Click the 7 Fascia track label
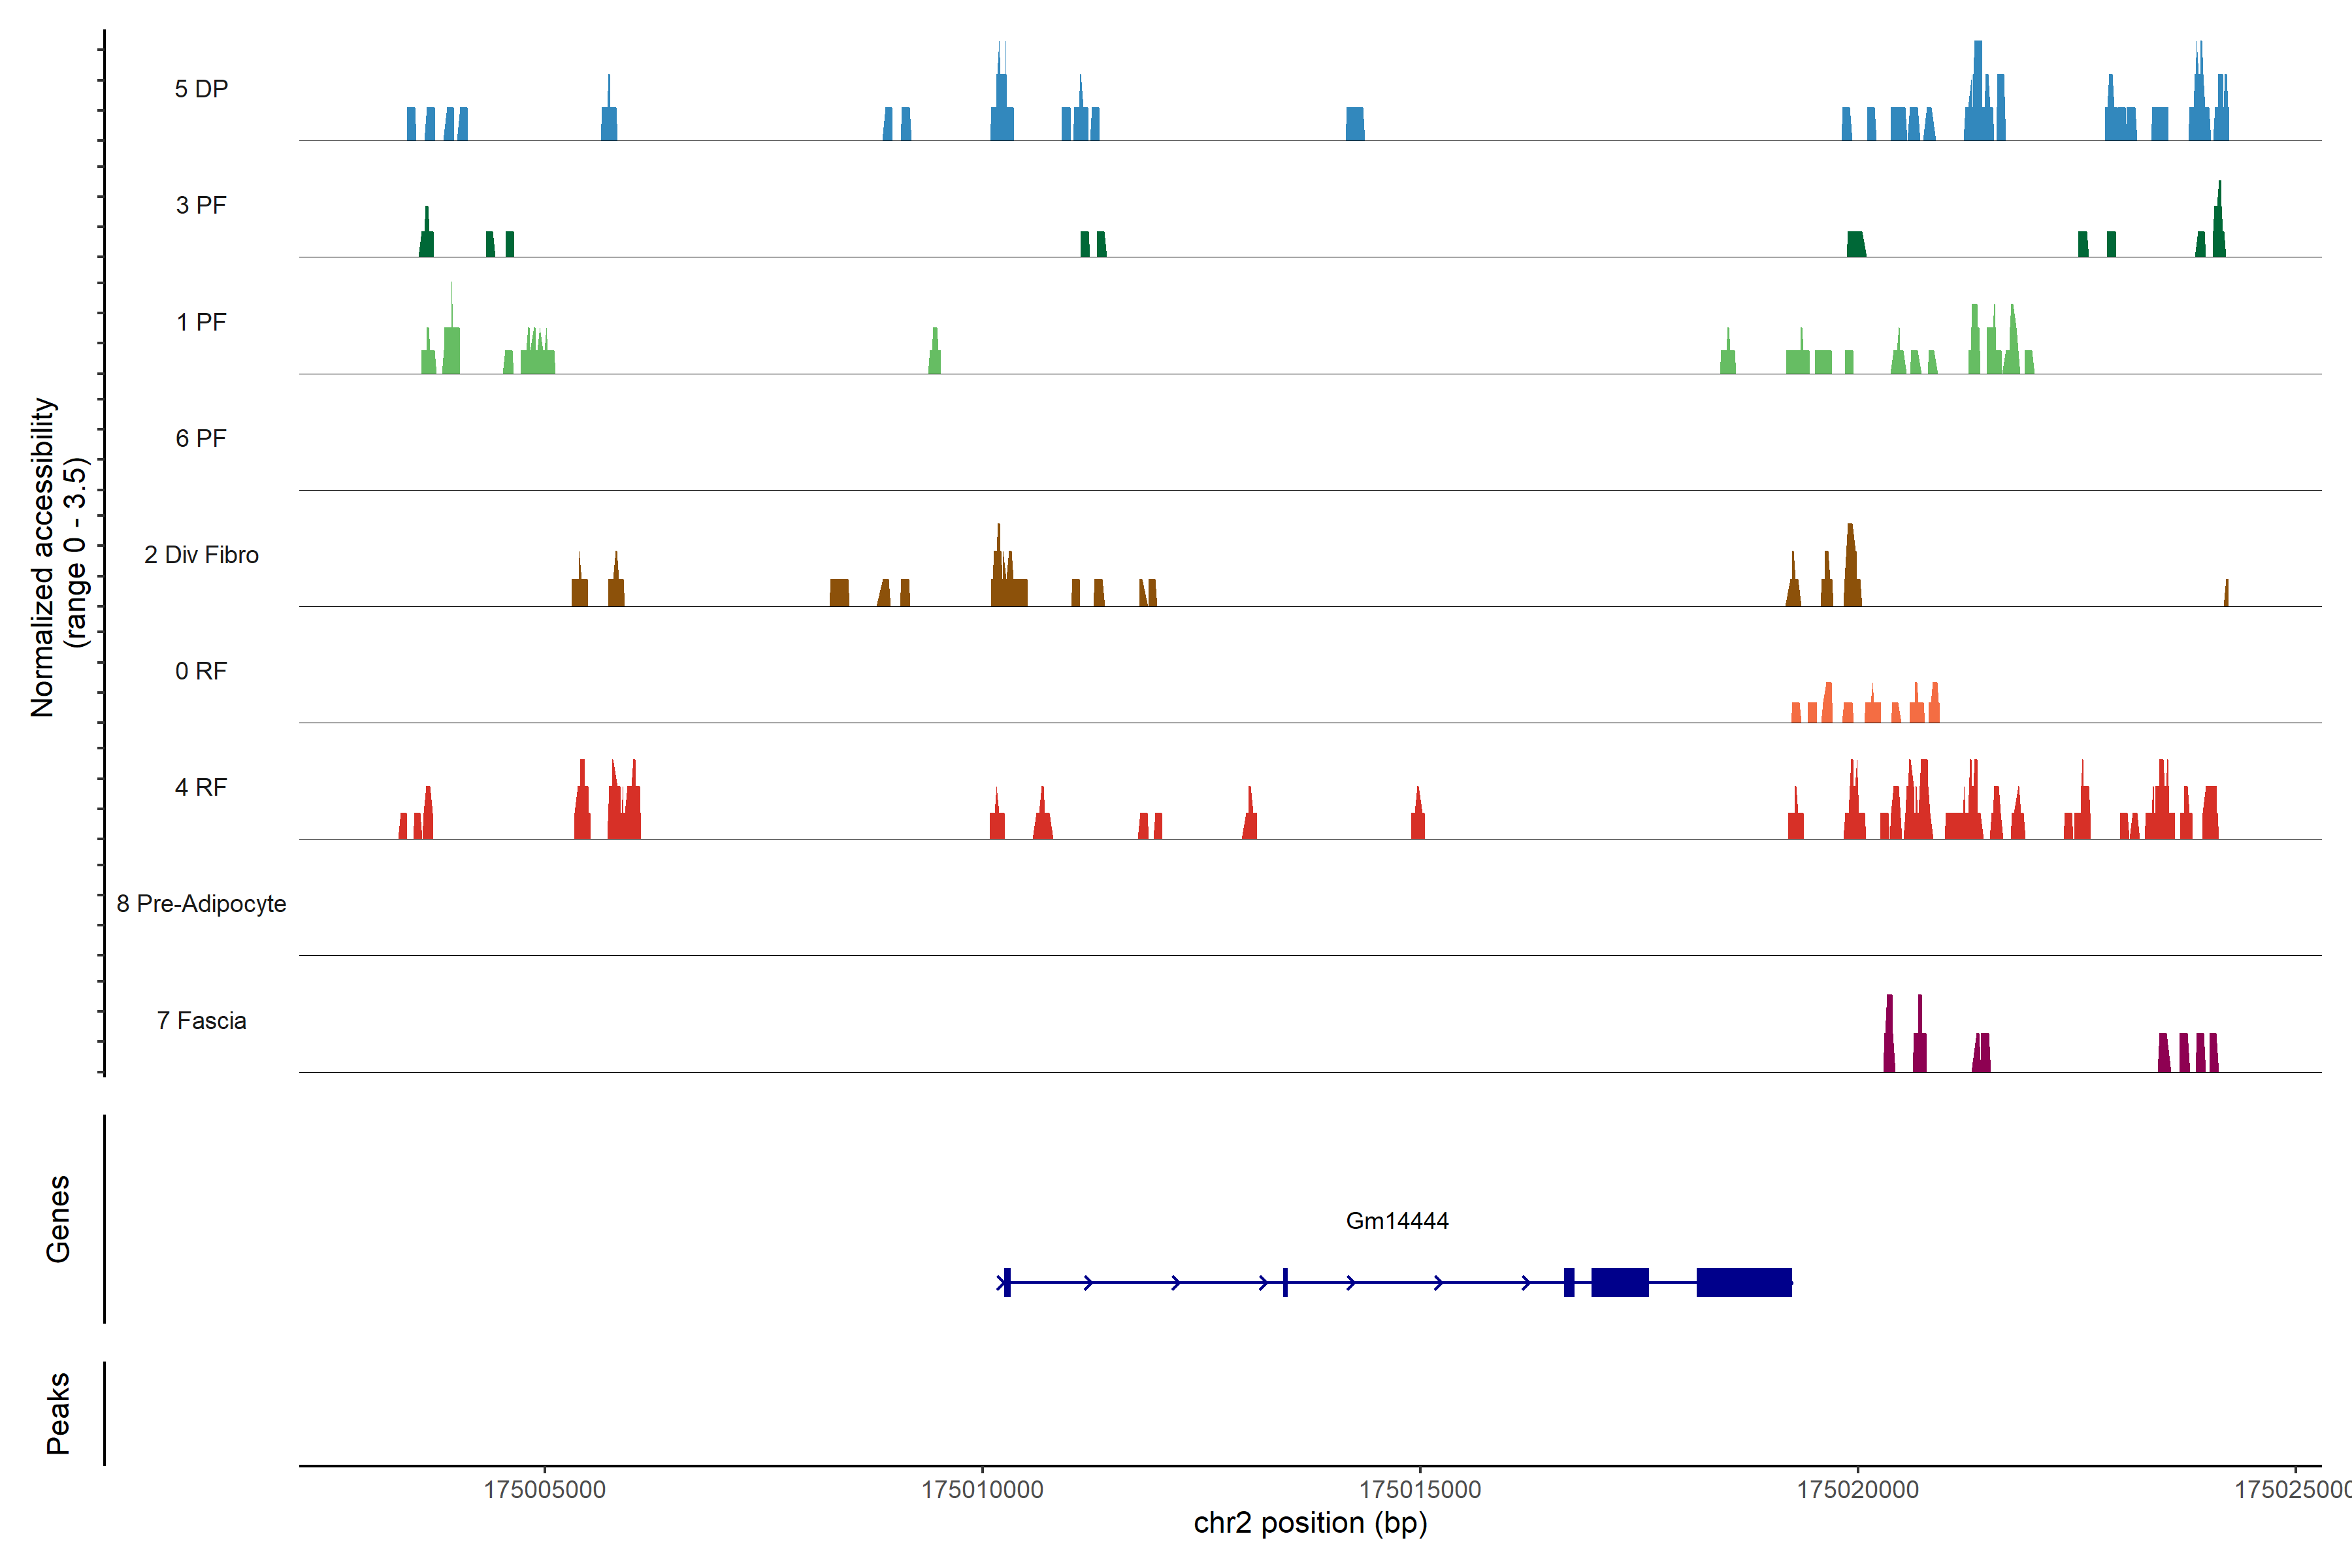Screen dimensions: 2352x1568 click(x=201, y=1020)
